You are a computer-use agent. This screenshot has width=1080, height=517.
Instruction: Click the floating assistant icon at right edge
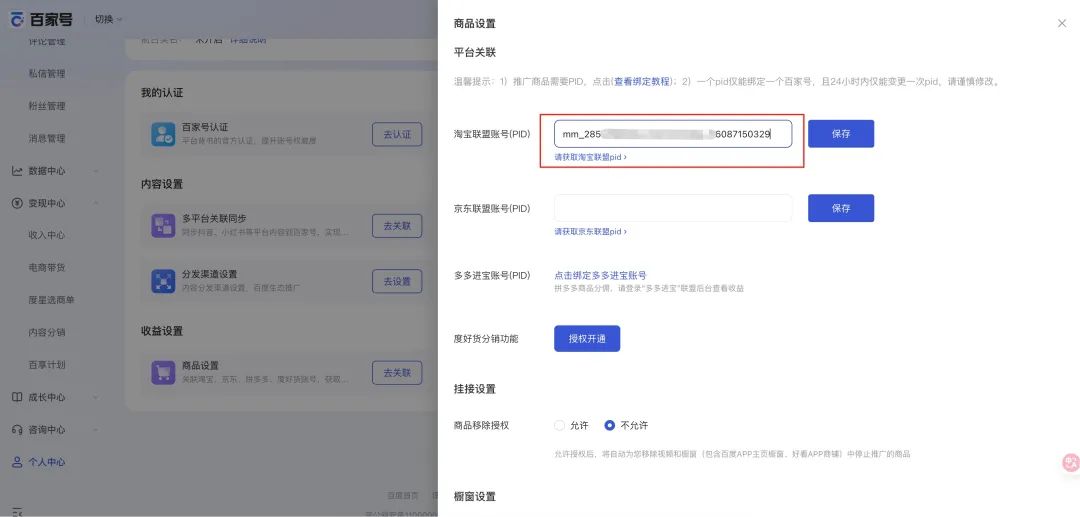[x=1070, y=463]
